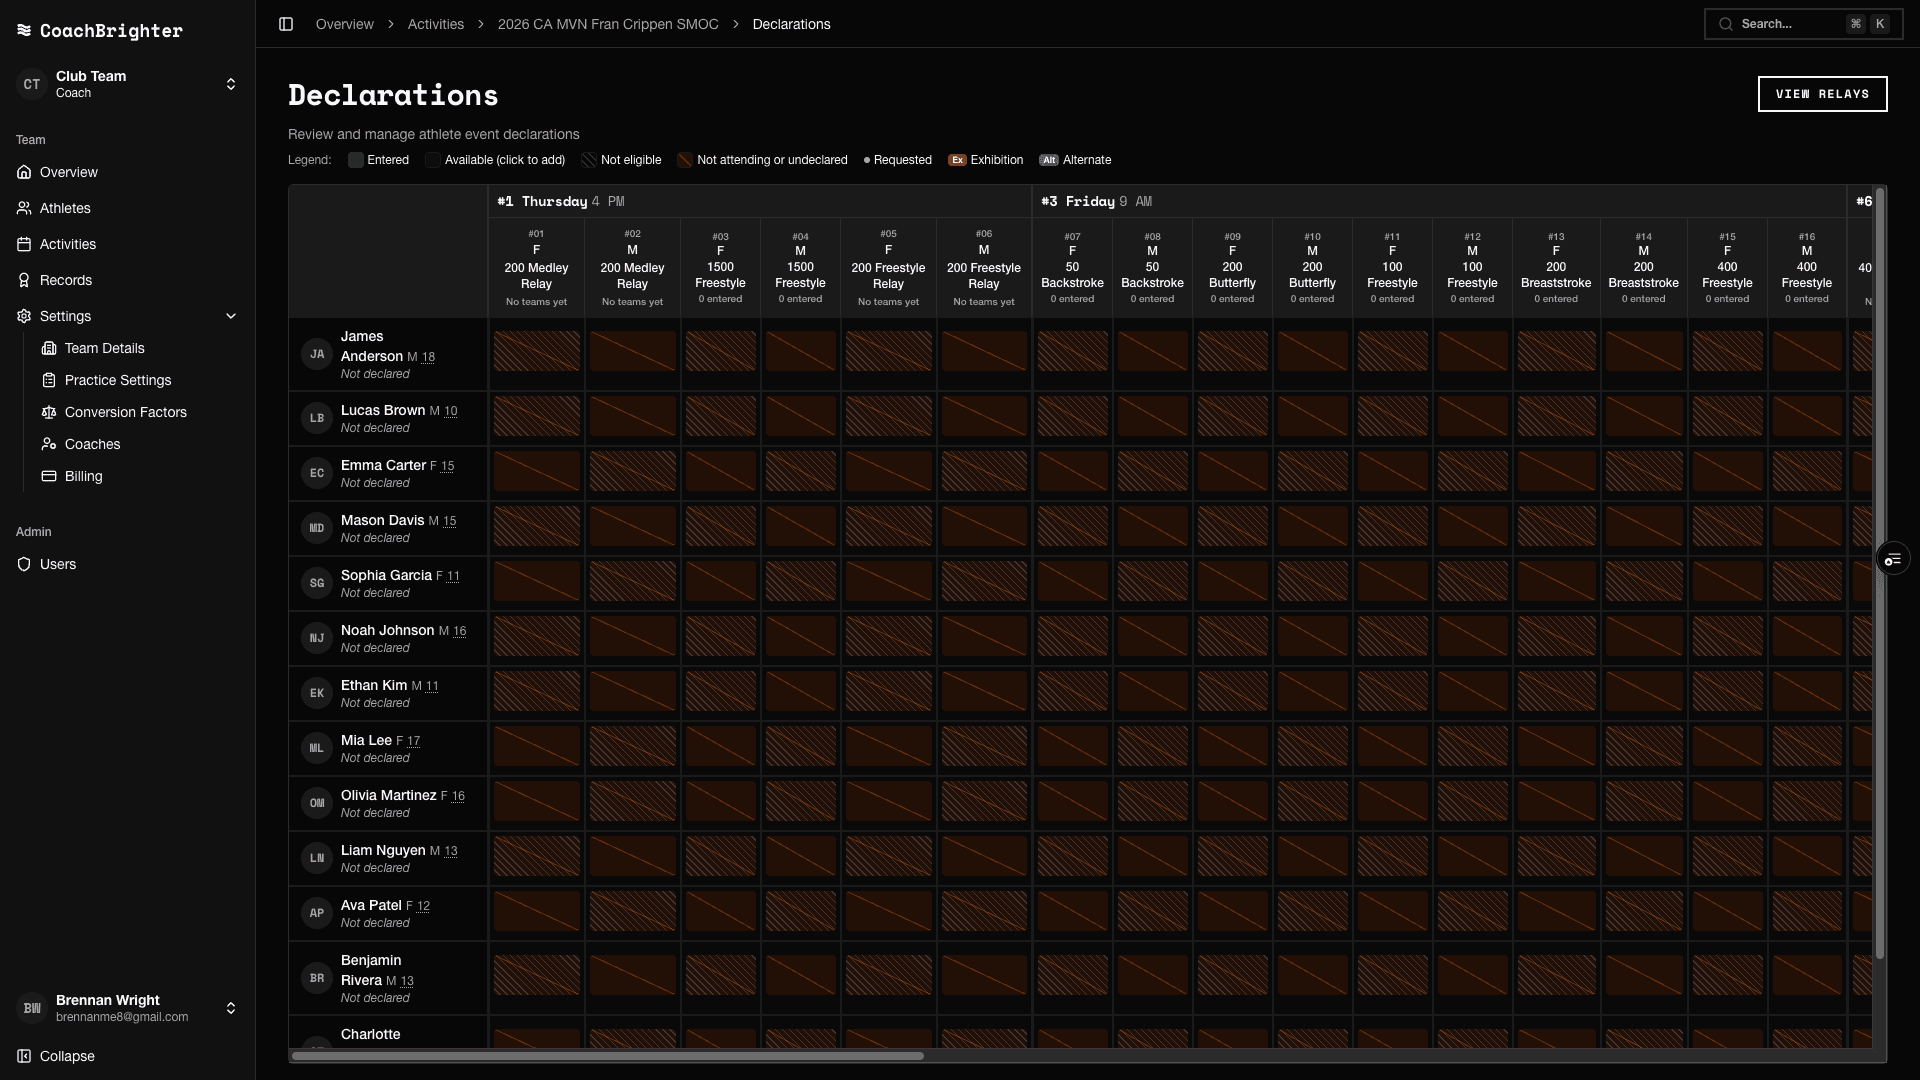Toggle Mia Lee's F 1500 Freestyle cell
This screenshot has height=1080, width=1920.
(720, 746)
